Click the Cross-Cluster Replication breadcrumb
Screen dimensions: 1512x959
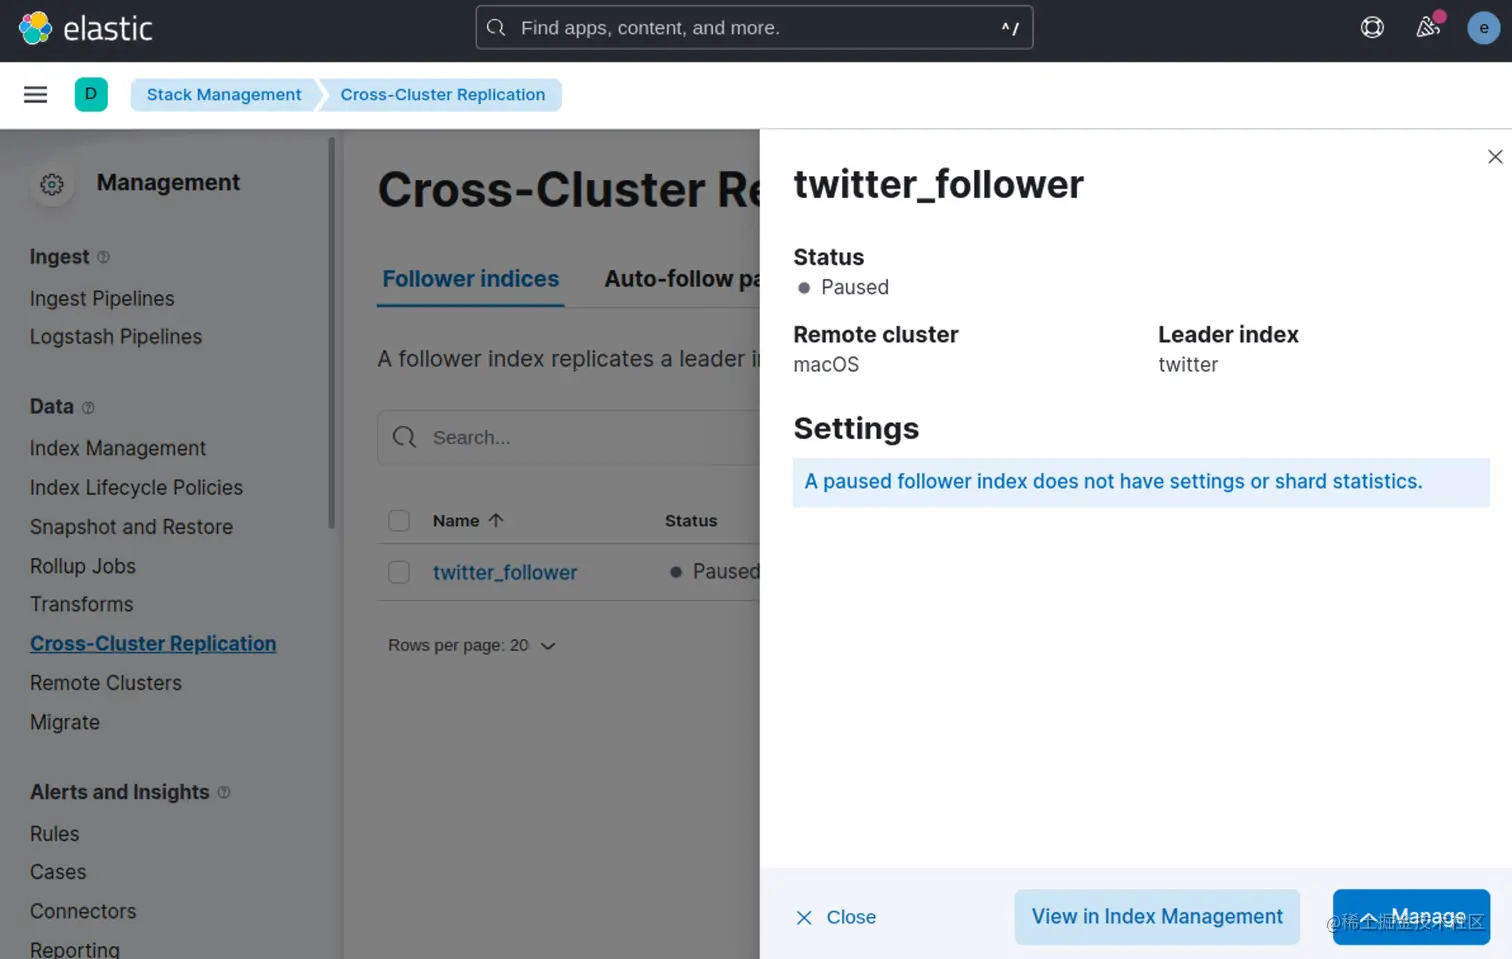[x=443, y=95]
